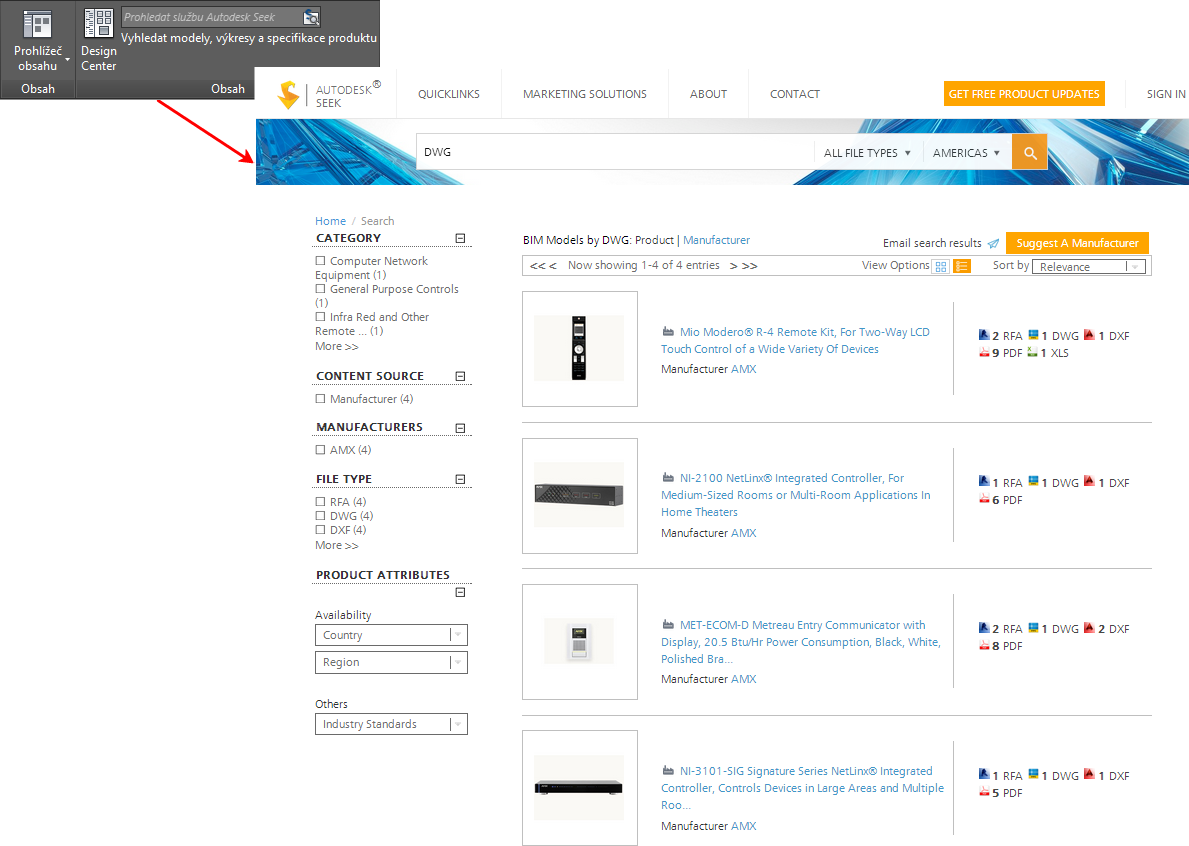Image resolution: width=1189 pixels, height=846 pixels.
Task: Click GET FREE PRODUCT UPDATES button
Action: (1024, 94)
